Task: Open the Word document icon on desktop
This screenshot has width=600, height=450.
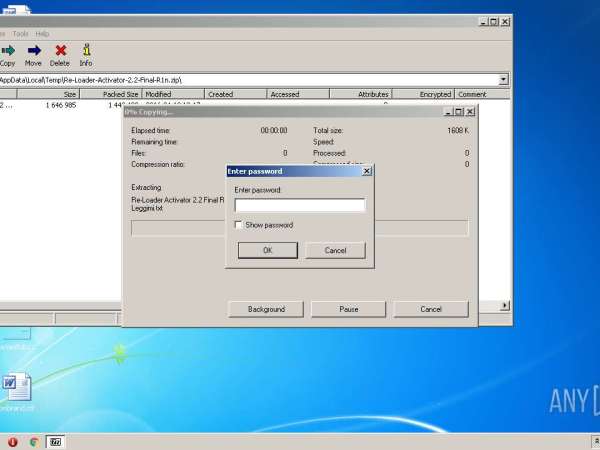Action: (16, 387)
